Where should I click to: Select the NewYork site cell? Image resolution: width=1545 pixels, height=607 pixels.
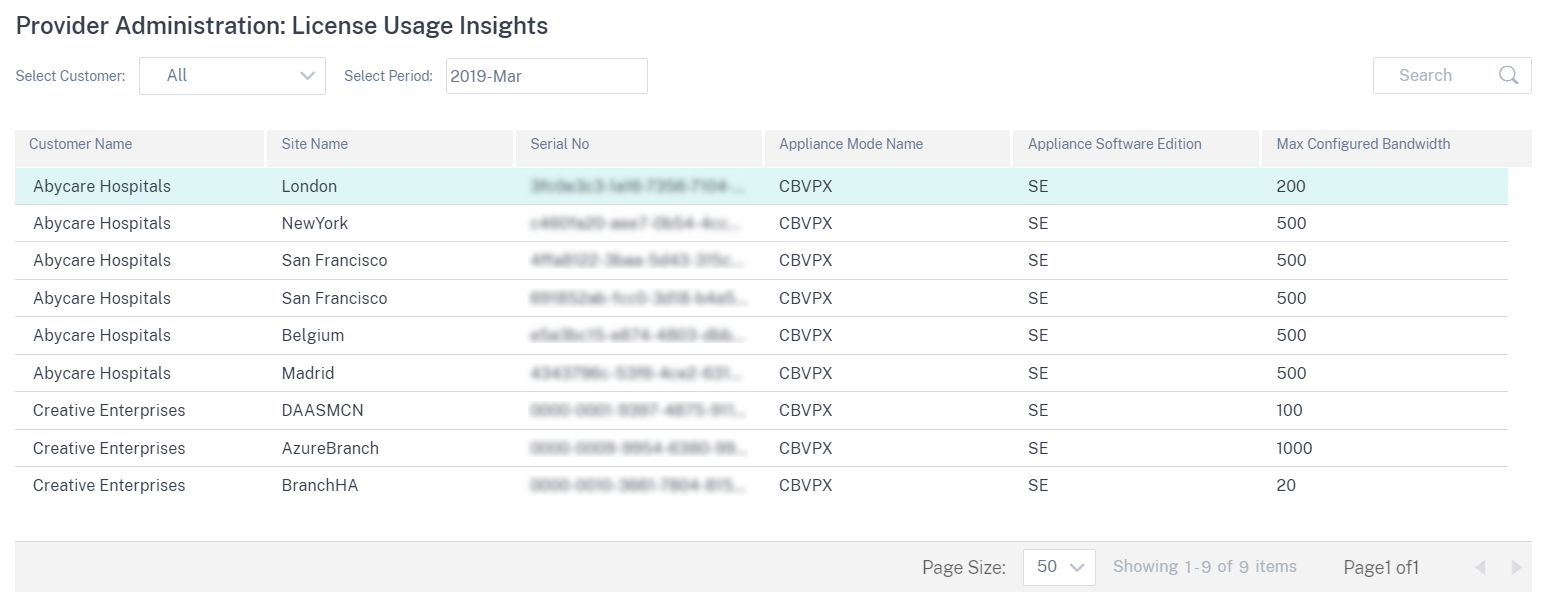(315, 223)
